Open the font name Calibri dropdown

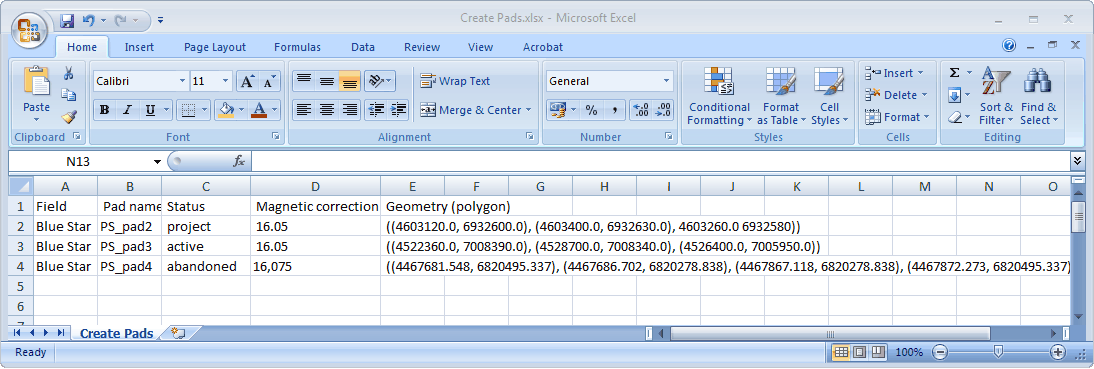[182, 82]
